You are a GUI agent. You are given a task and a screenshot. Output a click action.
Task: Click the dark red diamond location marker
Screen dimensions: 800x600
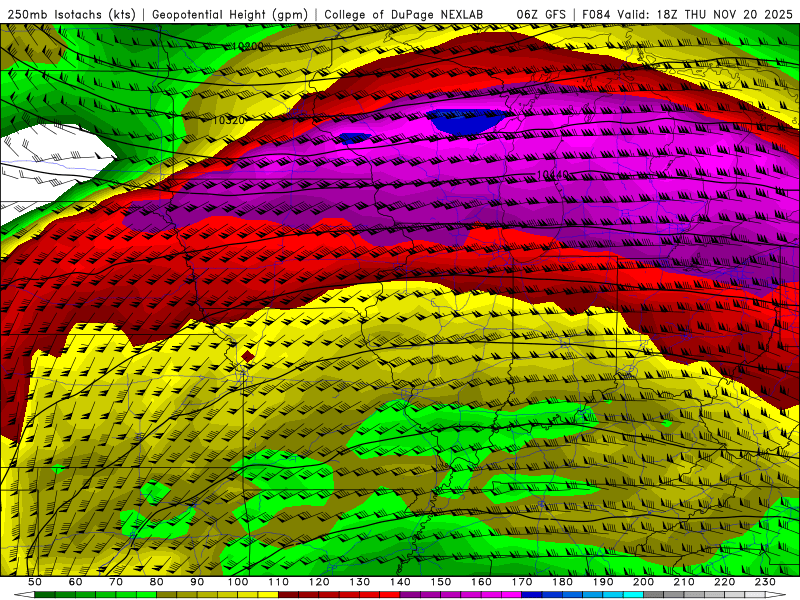pos(247,357)
